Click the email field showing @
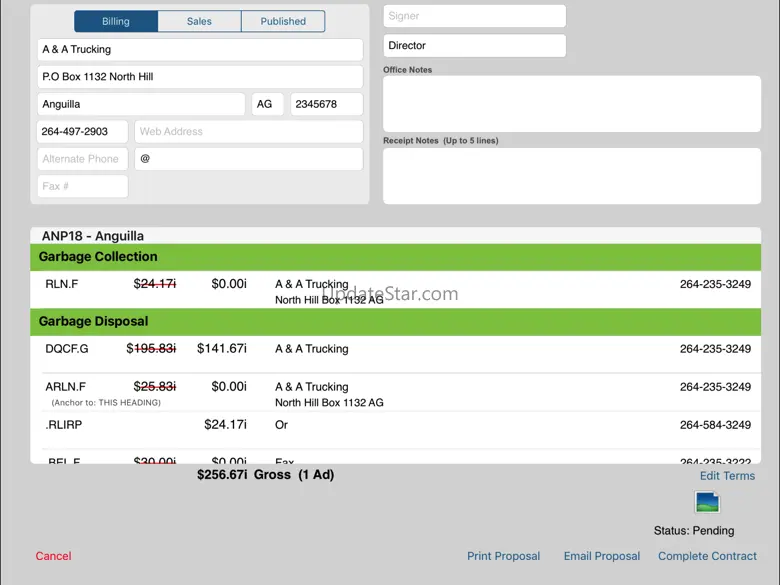 pos(249,159)
